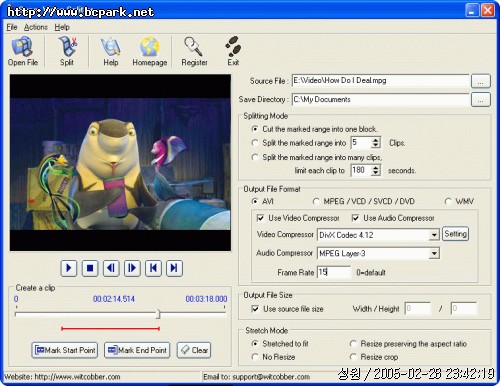
Task: Click the Split filmstrip scissors icon
Action: 68,47
